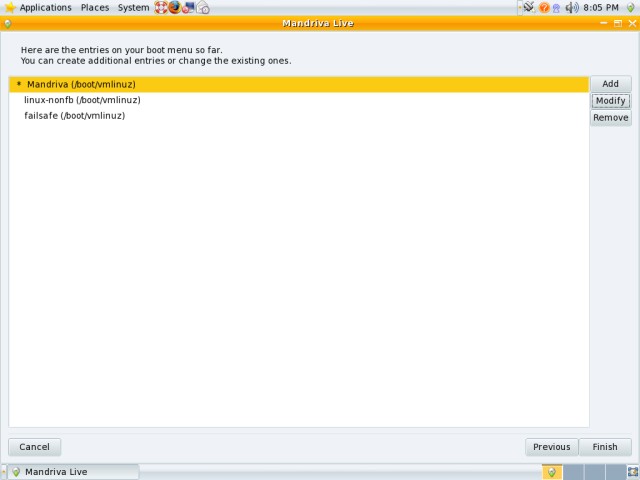Launch the Firefox browser from the top panel
Viewport: 640px width, 480px height.
click(x=175, y=7)
